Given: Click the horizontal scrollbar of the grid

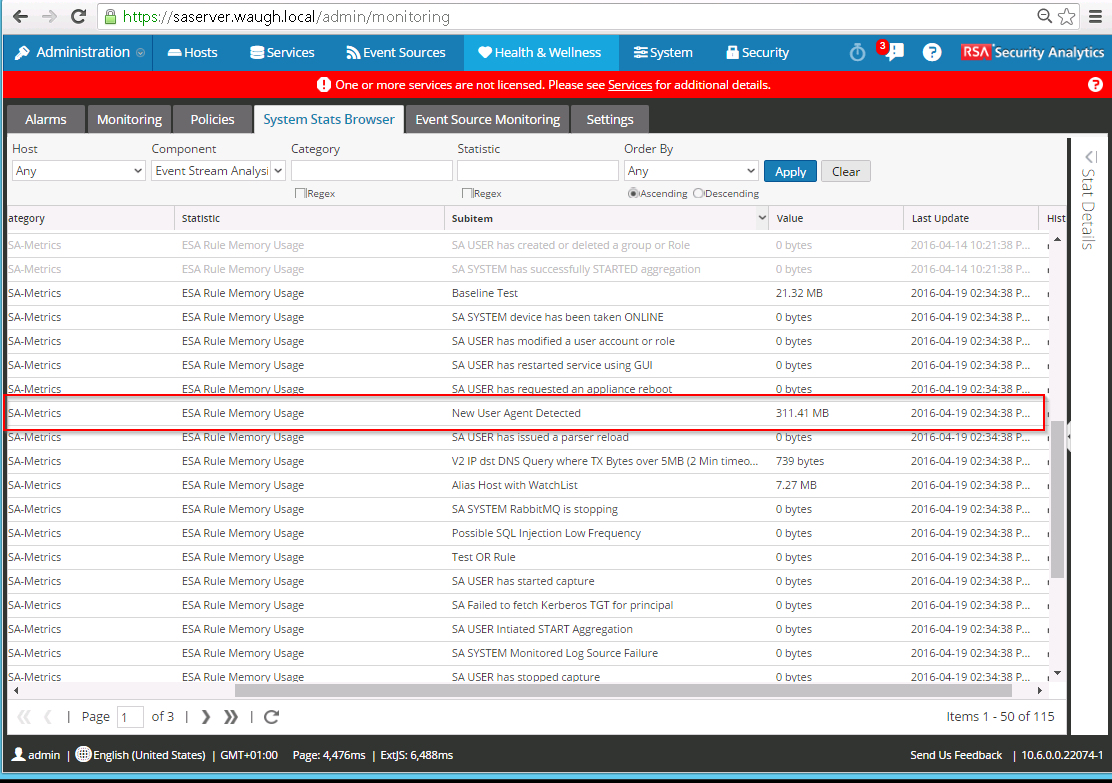Looking at the screenshot, I should [x=620, y=690].
